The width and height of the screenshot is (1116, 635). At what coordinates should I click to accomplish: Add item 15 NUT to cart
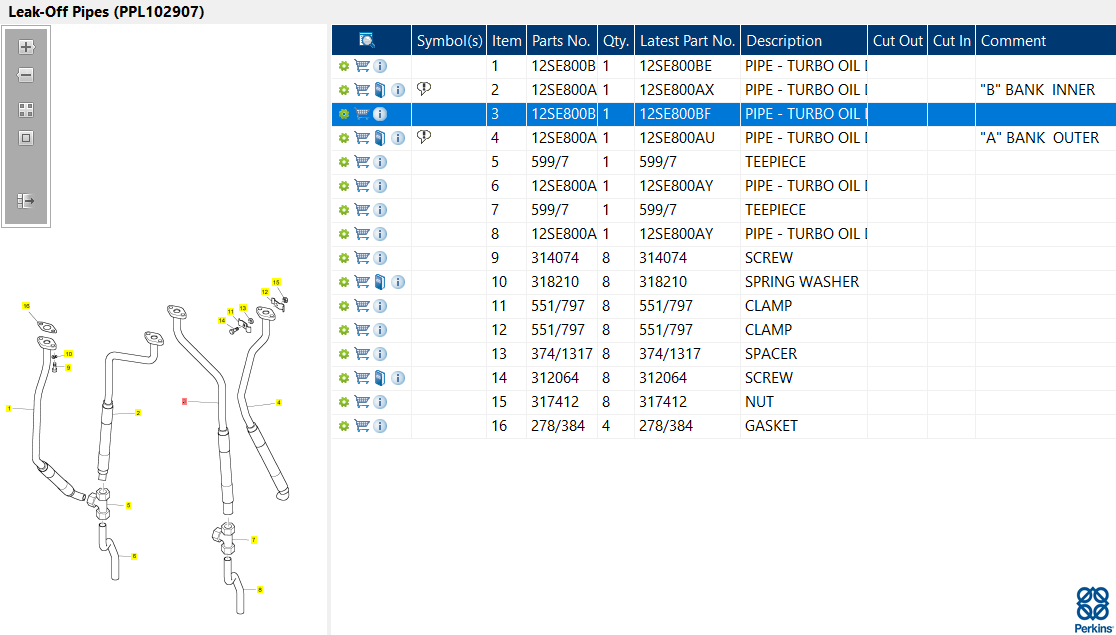pos(362,402)
